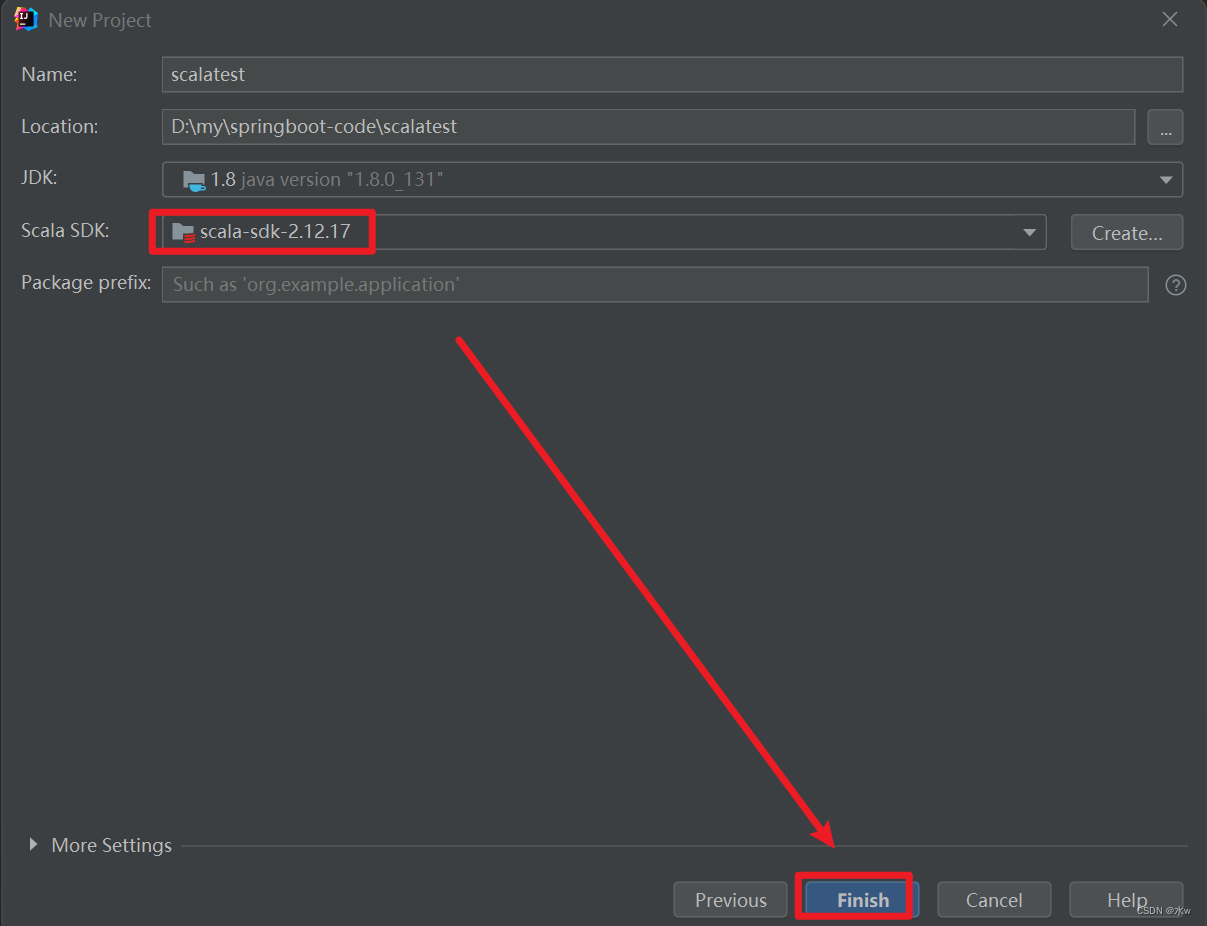This screenshot has height=926, width=1207.
Task: Click the scala-sdk-2.12.17 library icon
Action: click(183, 232)
